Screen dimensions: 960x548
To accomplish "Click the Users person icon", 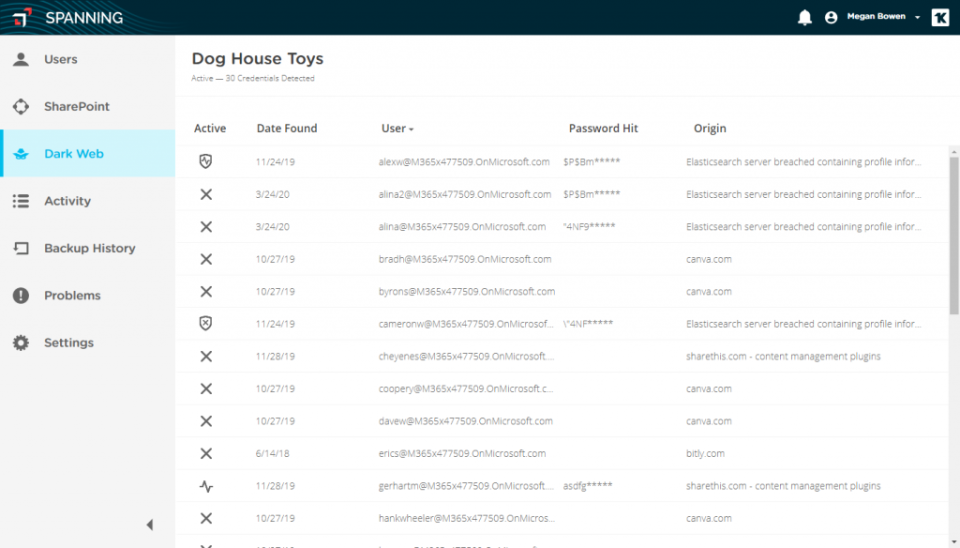I will (x=21, y=59).
